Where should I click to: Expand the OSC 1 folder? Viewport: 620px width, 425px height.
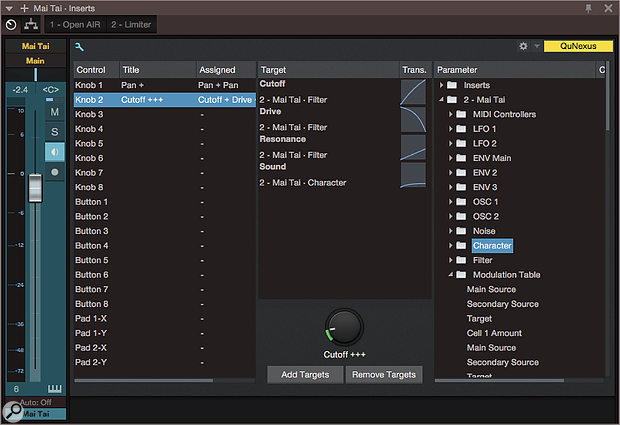tap(450, 202)
